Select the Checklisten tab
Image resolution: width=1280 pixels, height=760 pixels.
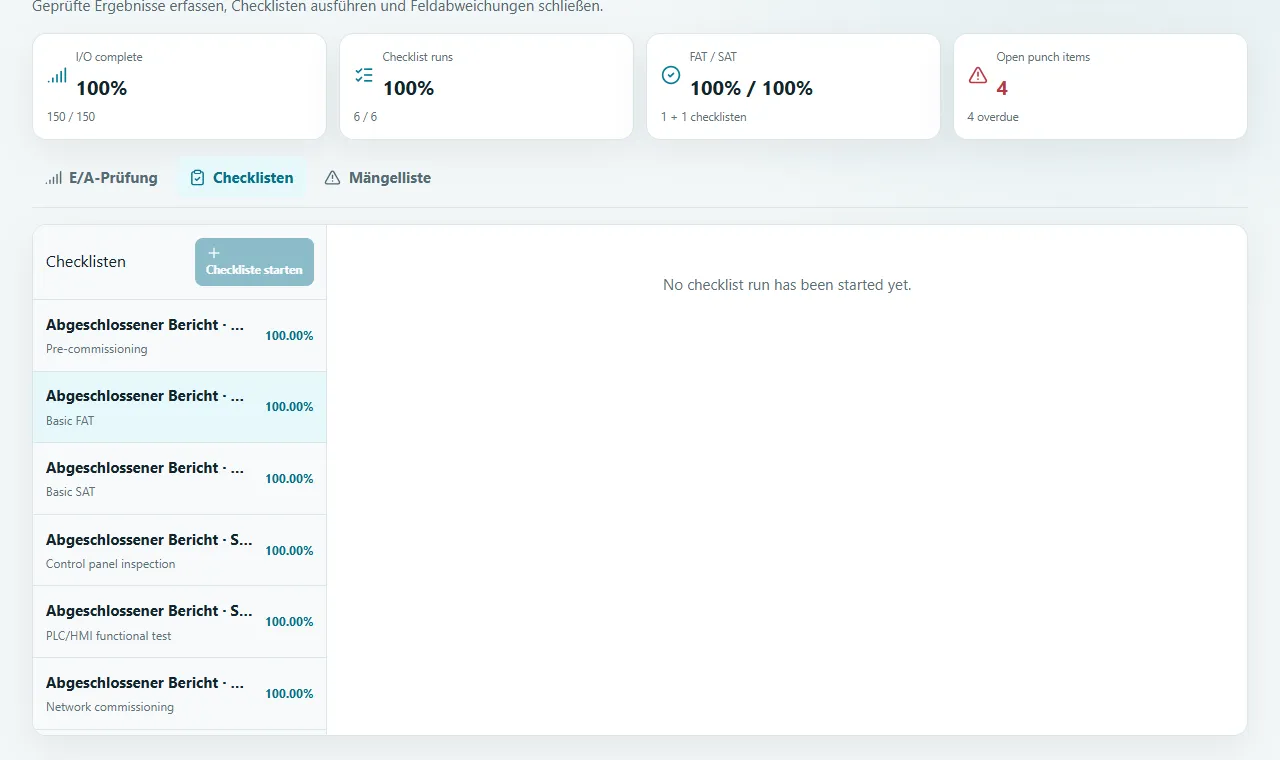[242, 178]
